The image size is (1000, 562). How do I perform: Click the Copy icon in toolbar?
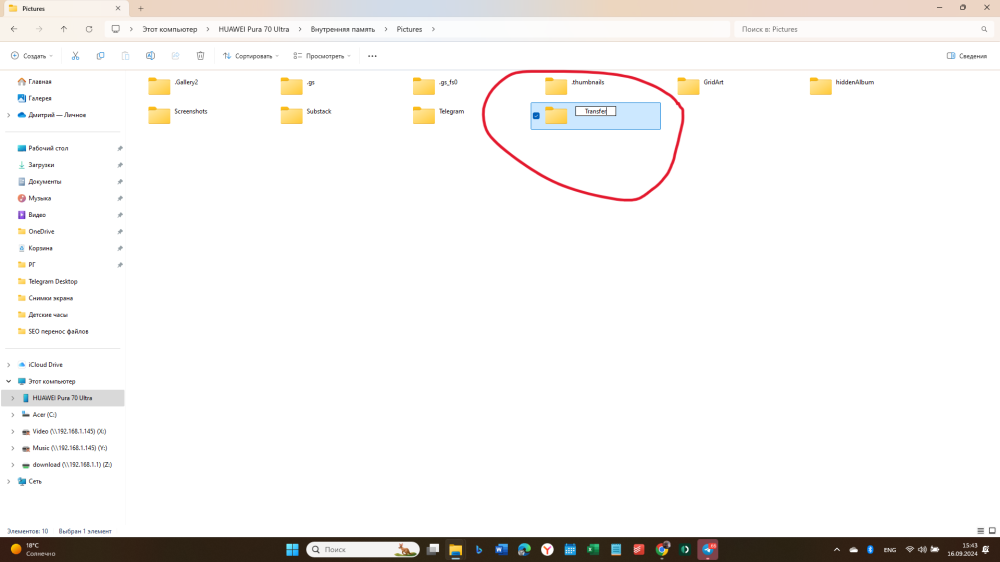coord(100,56)
